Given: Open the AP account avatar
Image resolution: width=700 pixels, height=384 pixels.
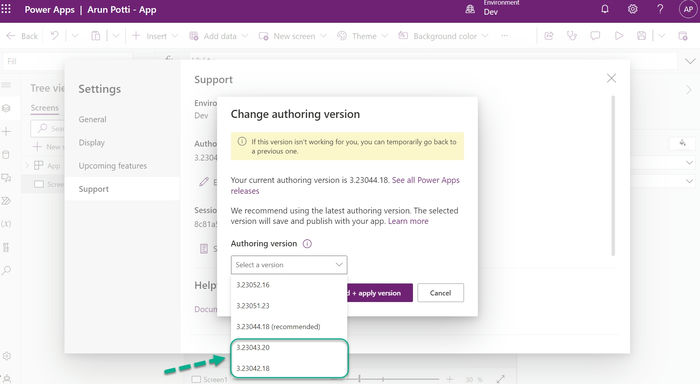Looking at the screenshot, I should coord(688,9).
